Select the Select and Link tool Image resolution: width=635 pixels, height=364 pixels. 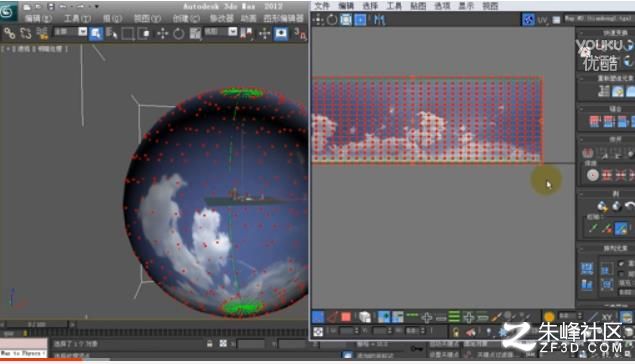pos(9,33)
